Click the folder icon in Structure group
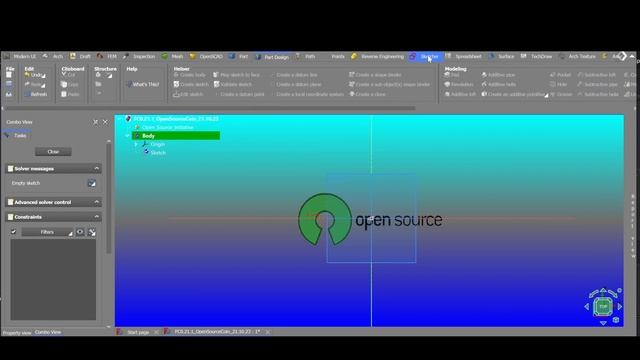 click(98, 84)
